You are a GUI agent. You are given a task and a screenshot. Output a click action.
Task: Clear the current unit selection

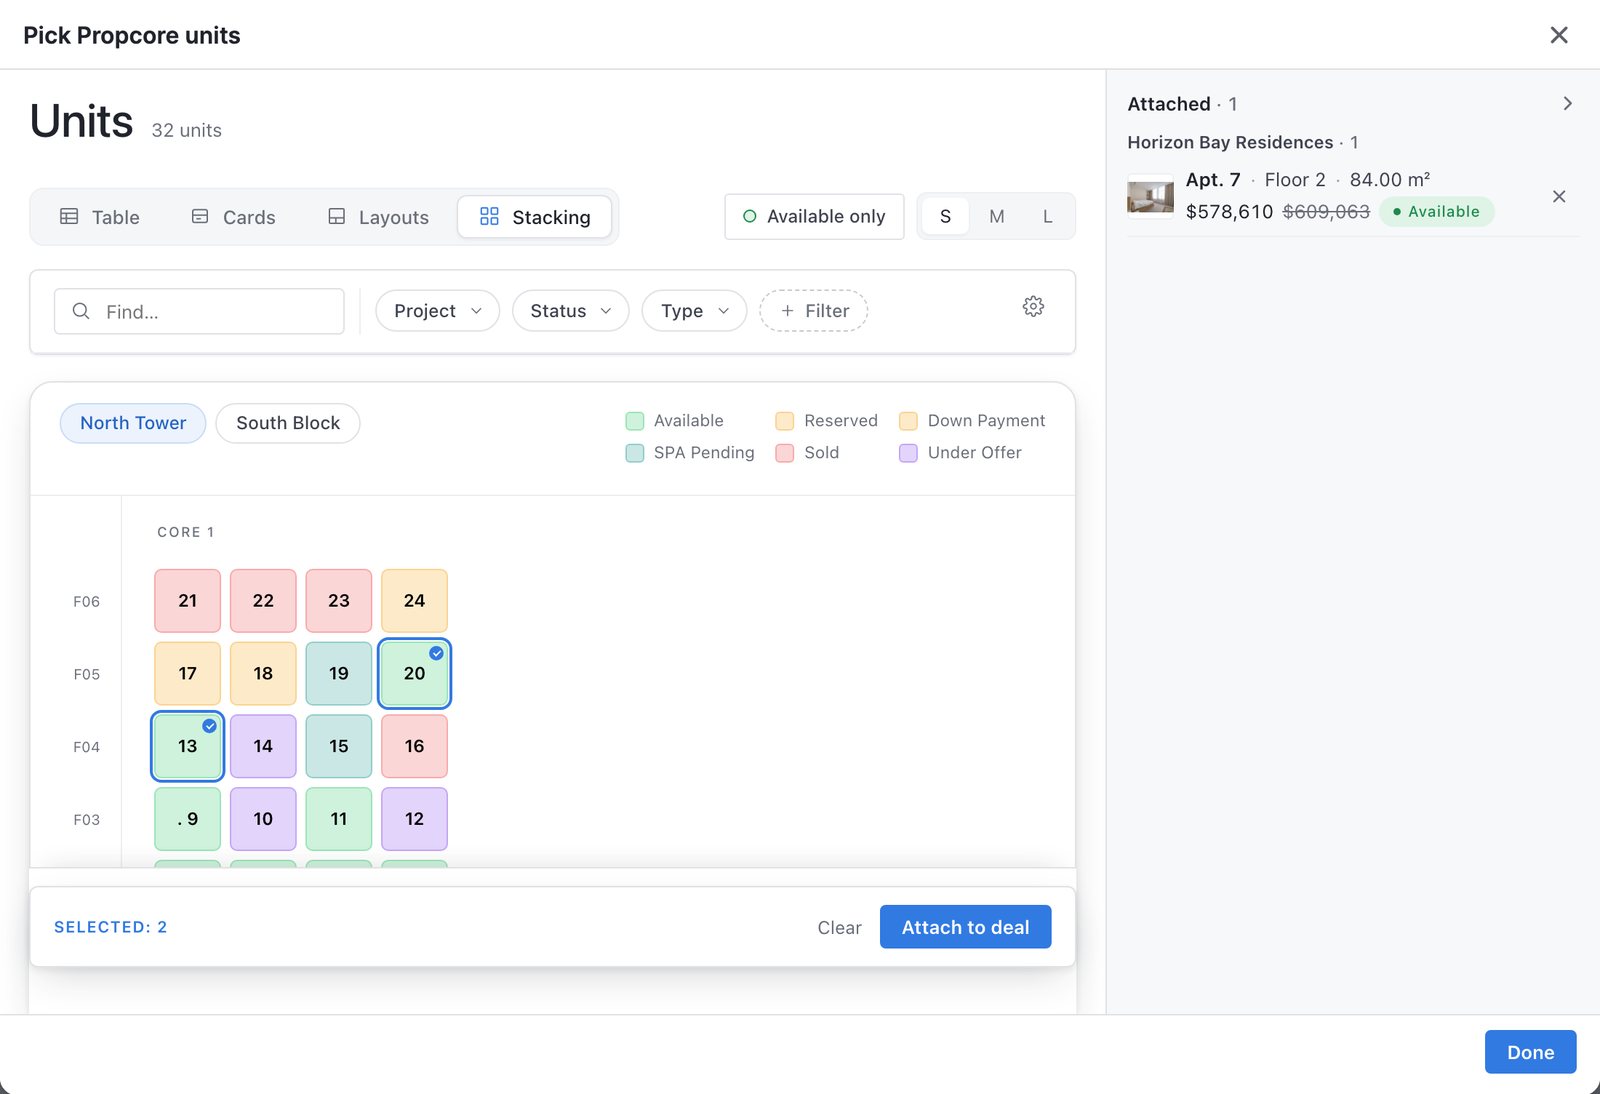point(839,928)
